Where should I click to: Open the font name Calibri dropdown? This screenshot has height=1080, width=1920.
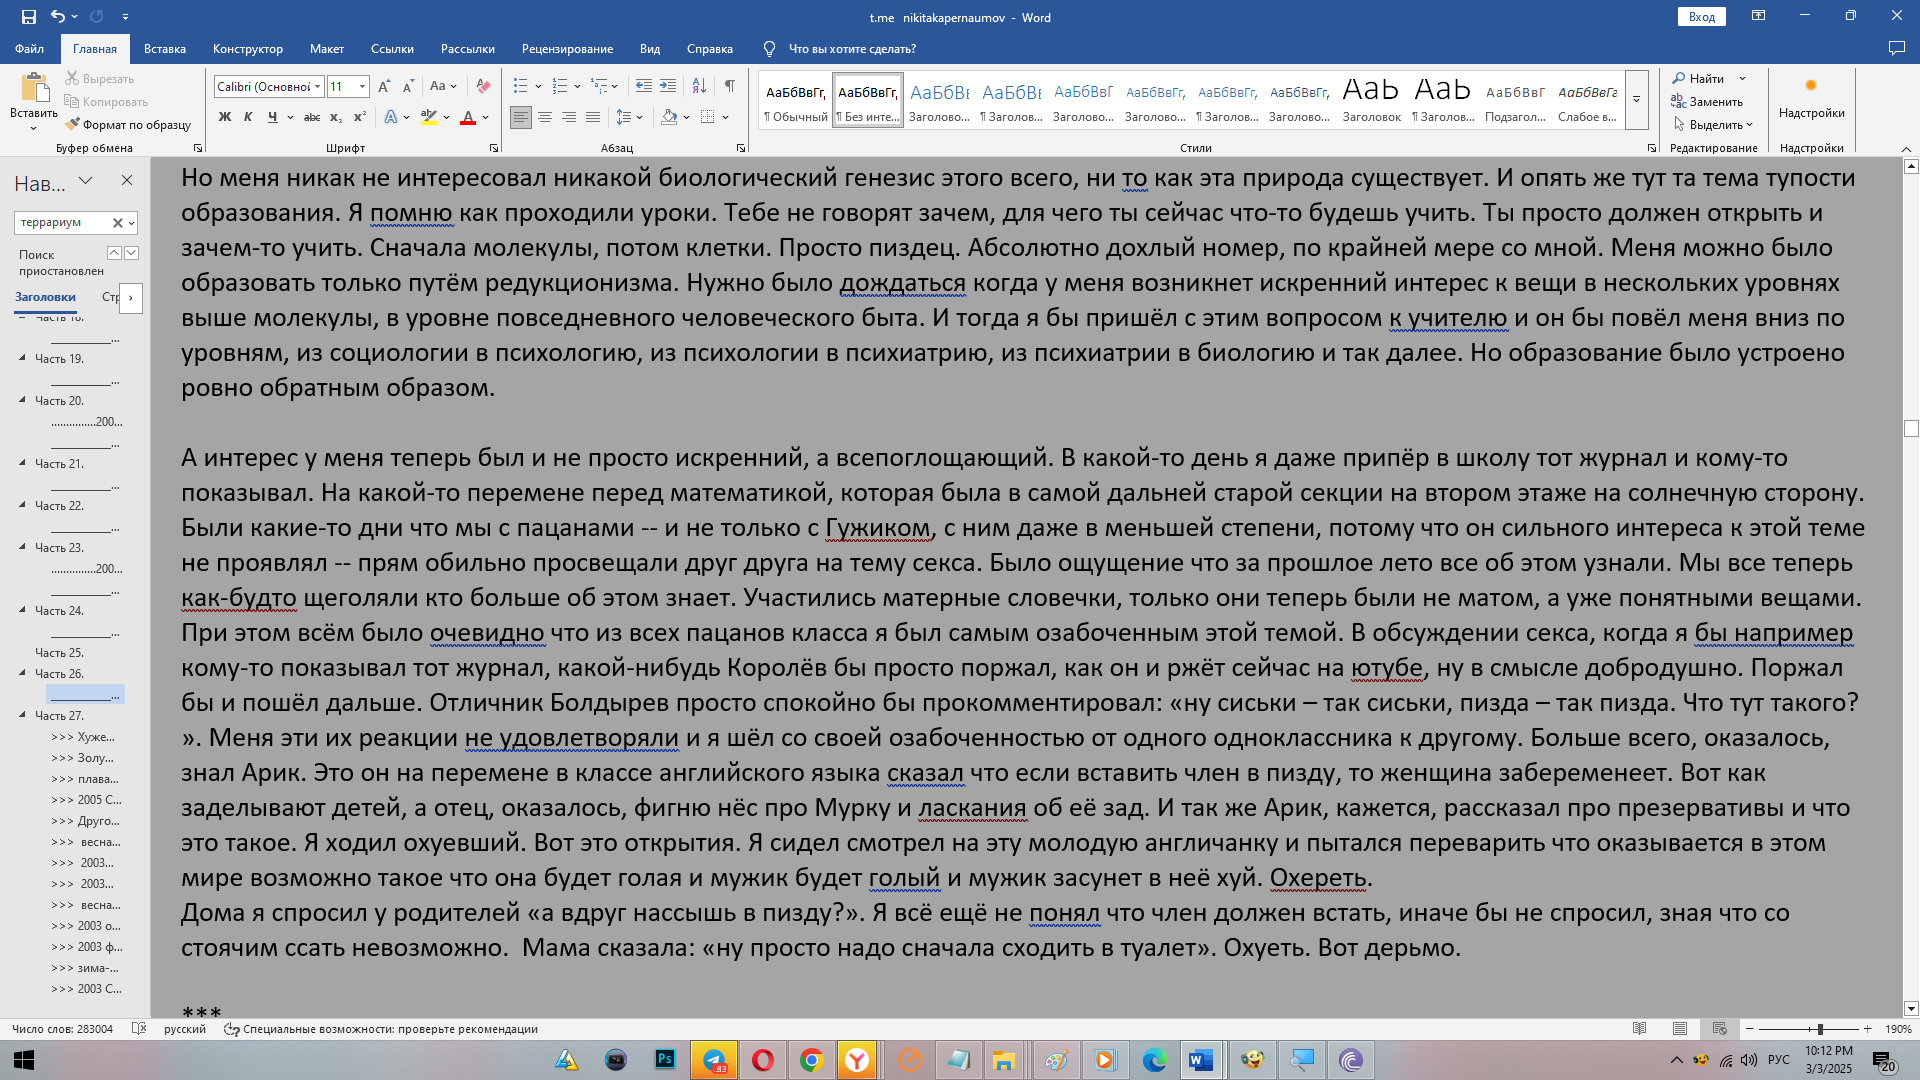point(318,87)
